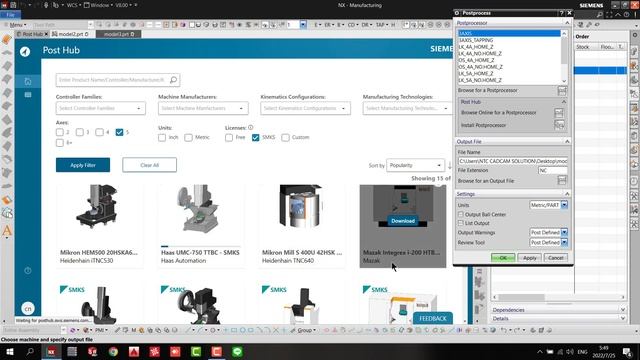
Task: Click the Install Postprocessor icon
Action: pos(559,125)
